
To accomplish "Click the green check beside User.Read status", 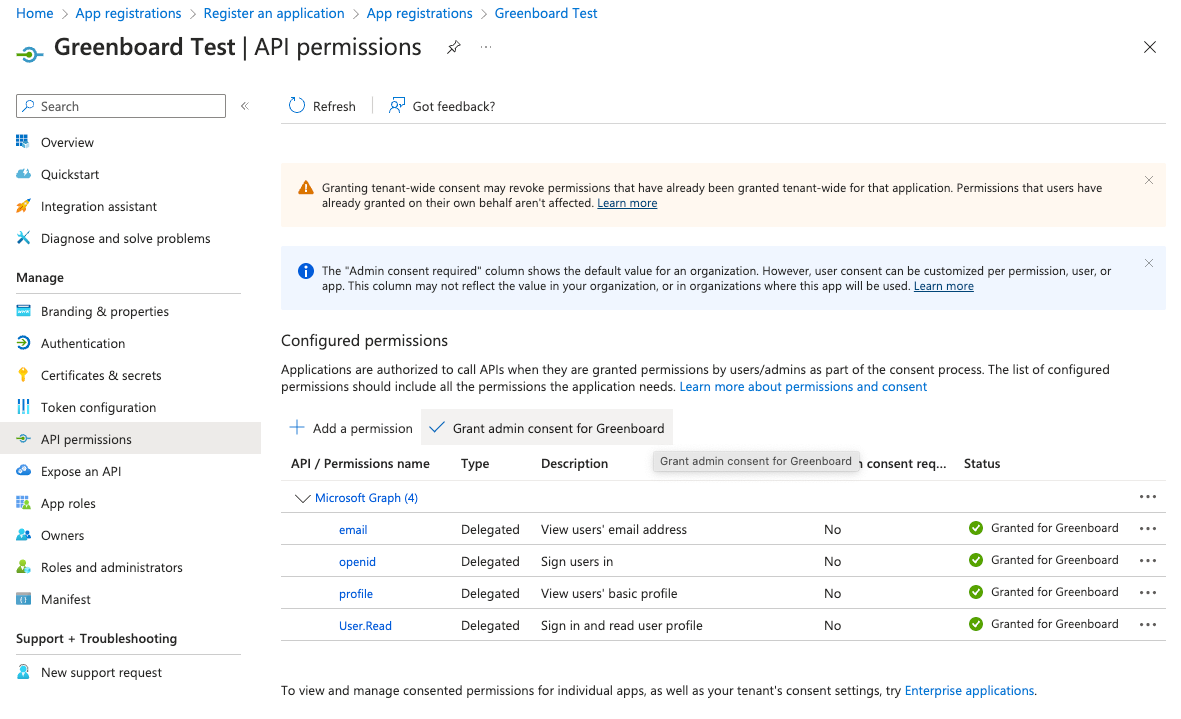I will pos(976,624).
